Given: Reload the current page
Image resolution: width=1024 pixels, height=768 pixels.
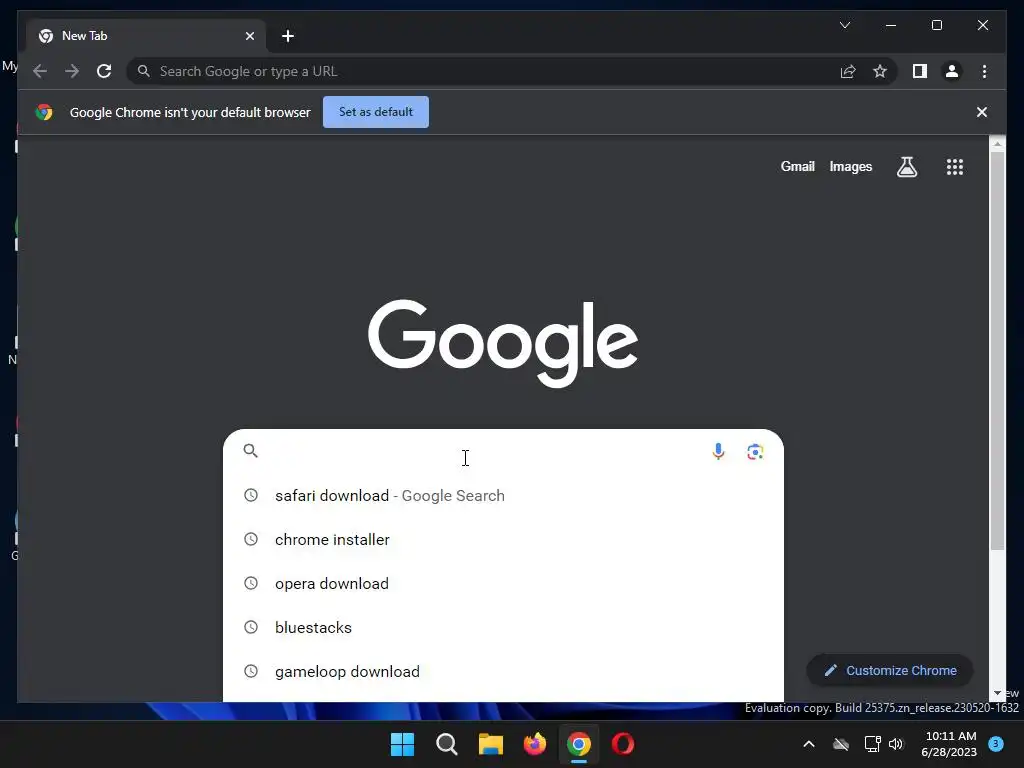Looking at the screenshot, I should pyautogui.click(x=104, y=71).
